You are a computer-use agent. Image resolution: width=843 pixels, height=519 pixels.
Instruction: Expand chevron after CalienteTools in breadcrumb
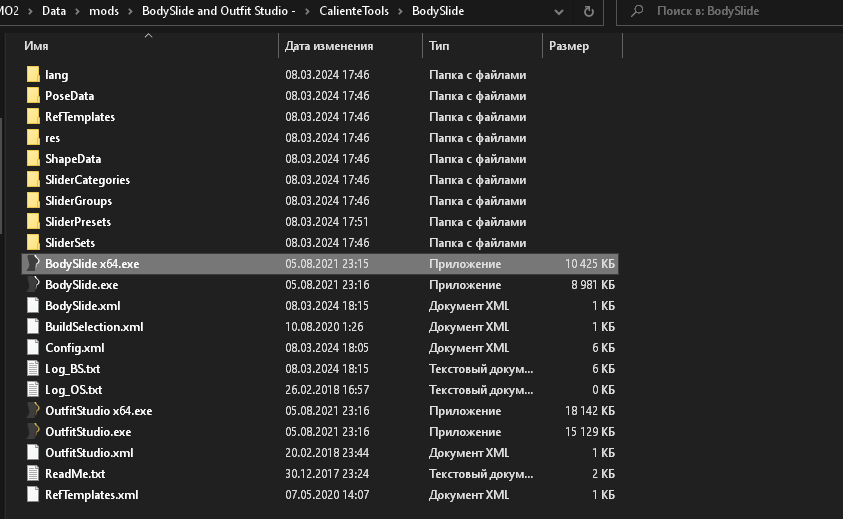tap(401, 11)
